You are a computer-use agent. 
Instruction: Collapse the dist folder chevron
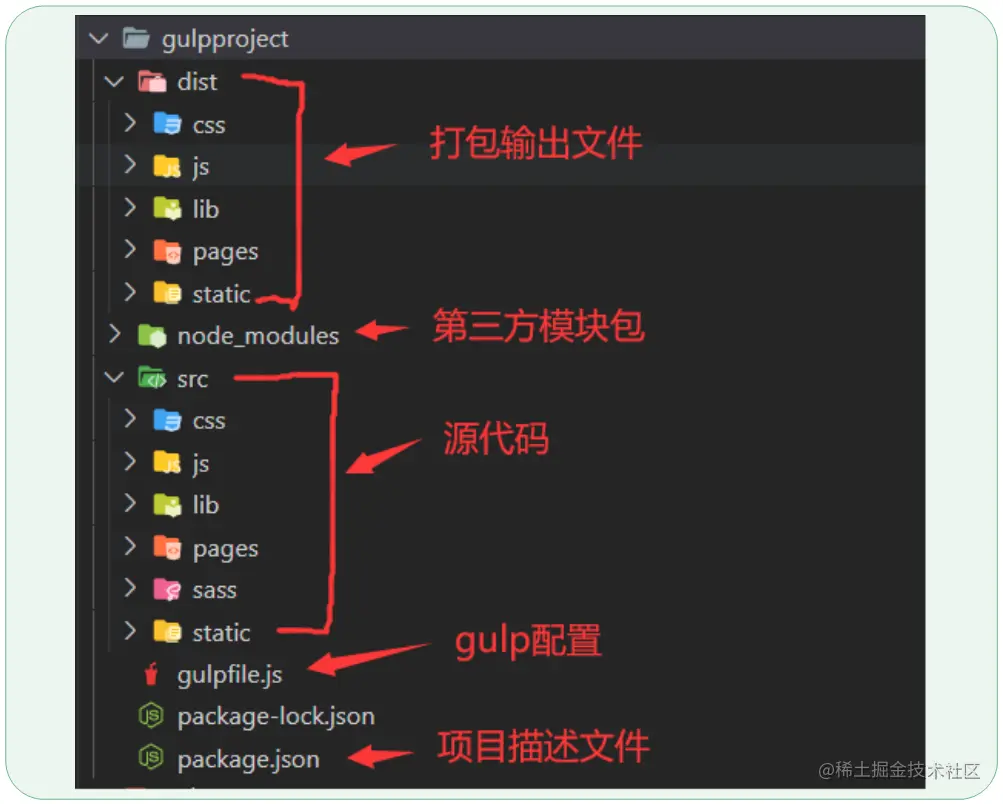pos(114,82)
